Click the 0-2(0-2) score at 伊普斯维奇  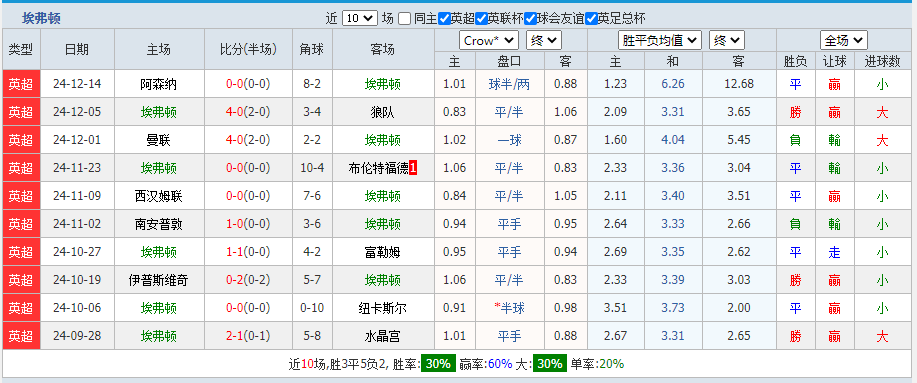tap(249, 281)
